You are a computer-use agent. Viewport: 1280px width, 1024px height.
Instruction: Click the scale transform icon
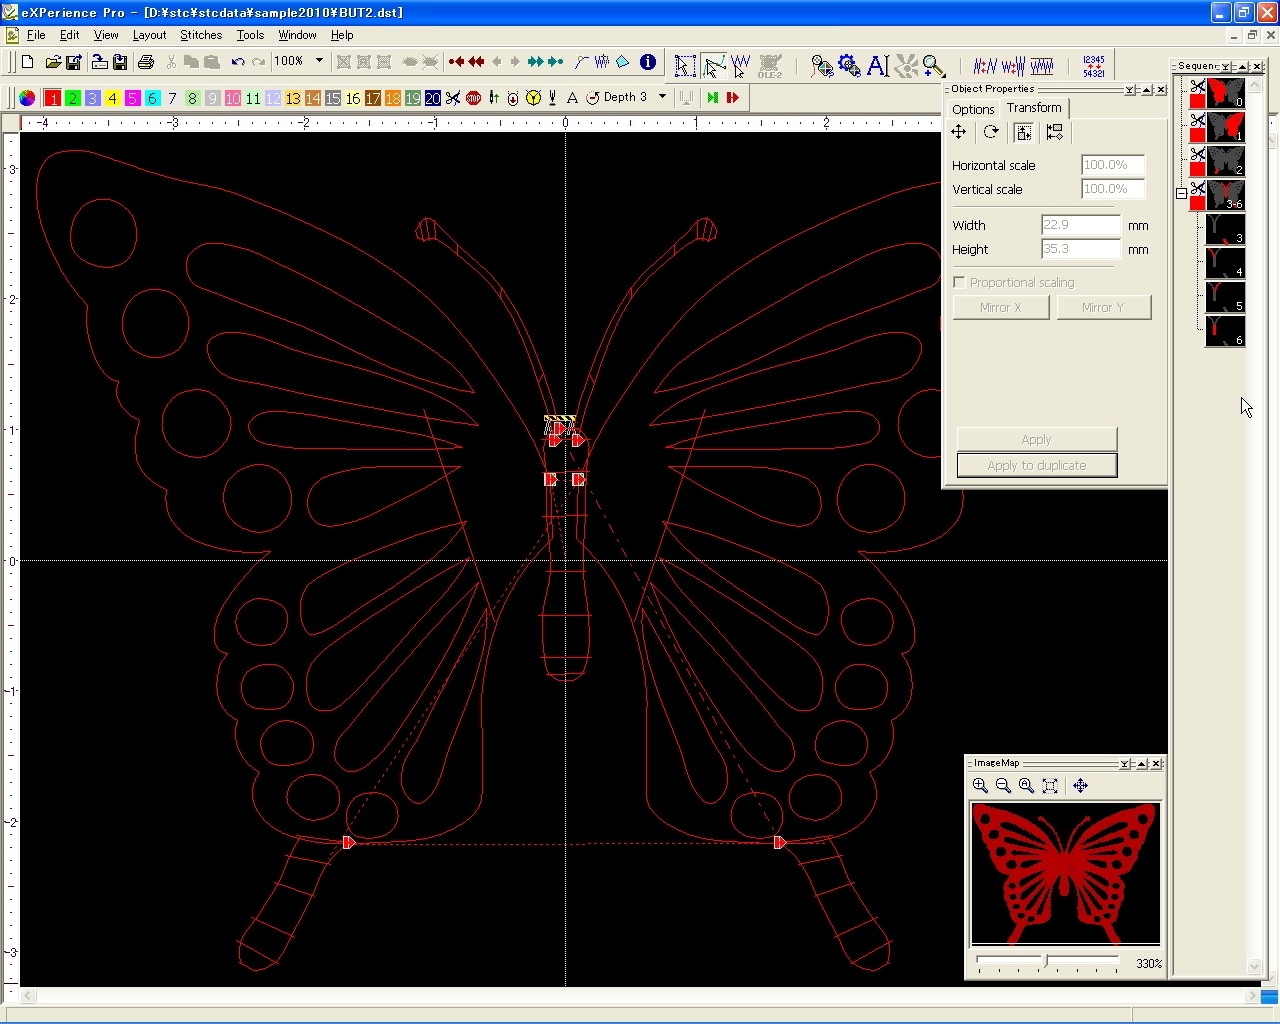pos(1023,132)
